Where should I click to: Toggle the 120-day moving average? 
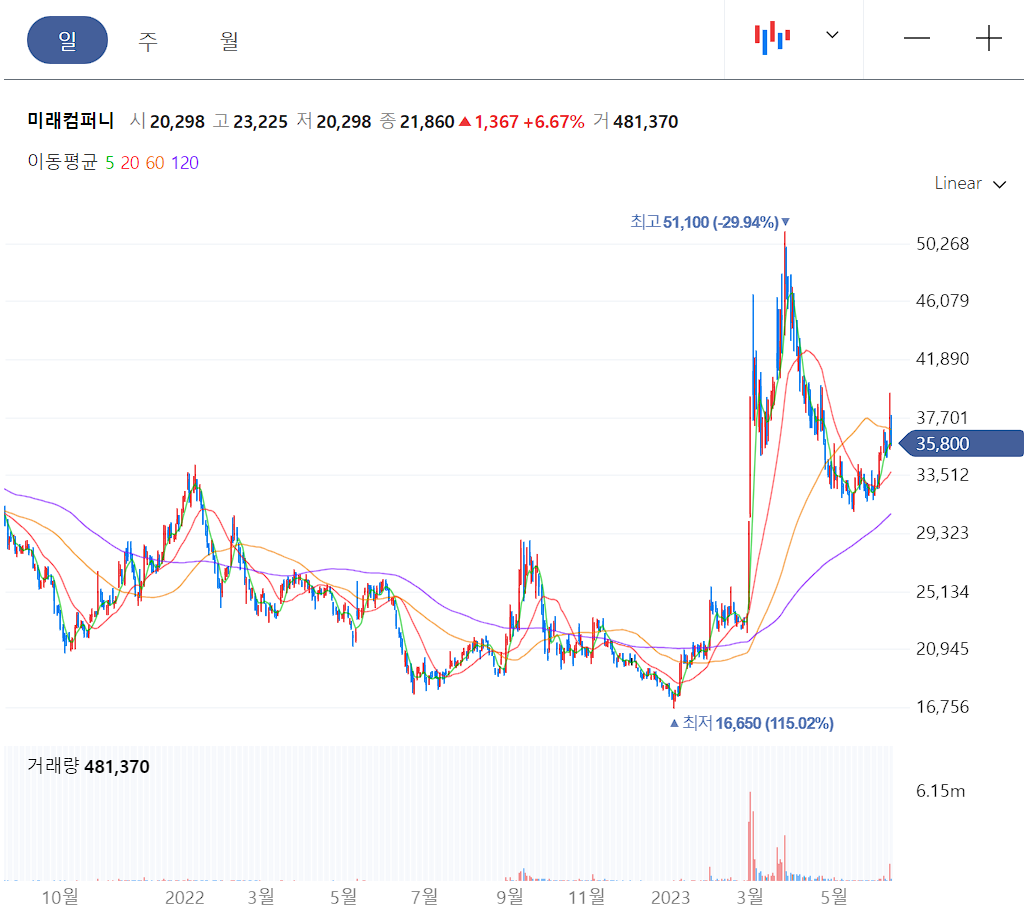tap(183, 161)
